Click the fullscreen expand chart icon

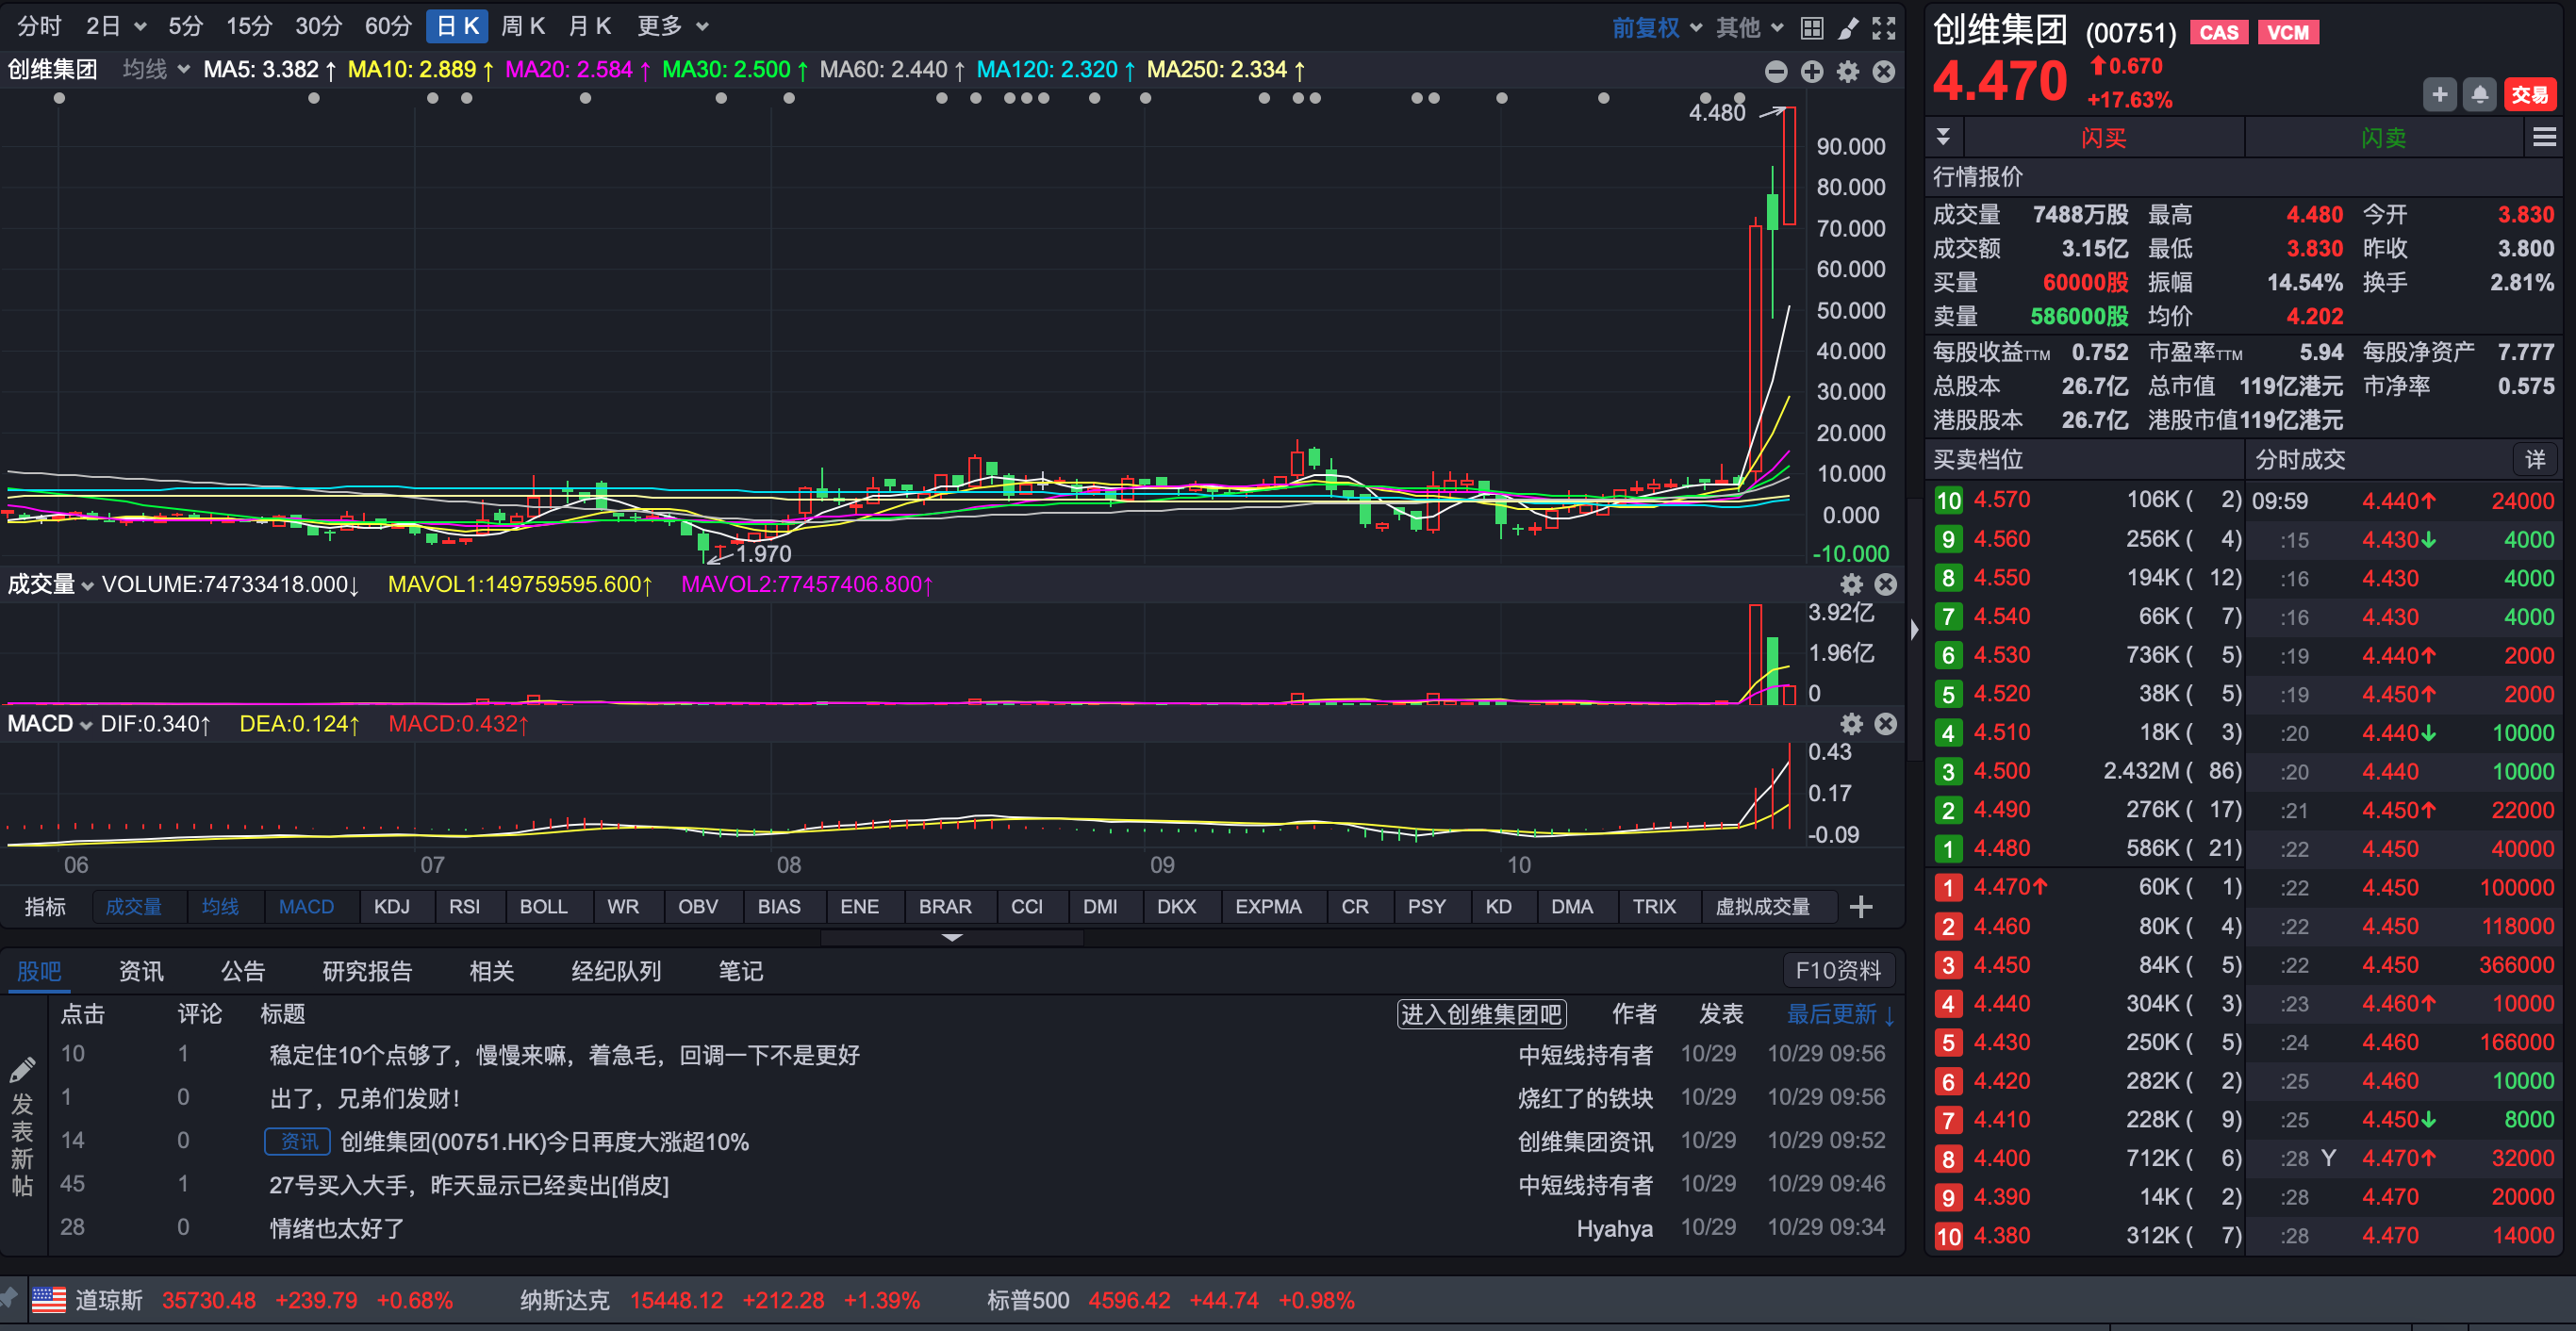point(1884,28)
